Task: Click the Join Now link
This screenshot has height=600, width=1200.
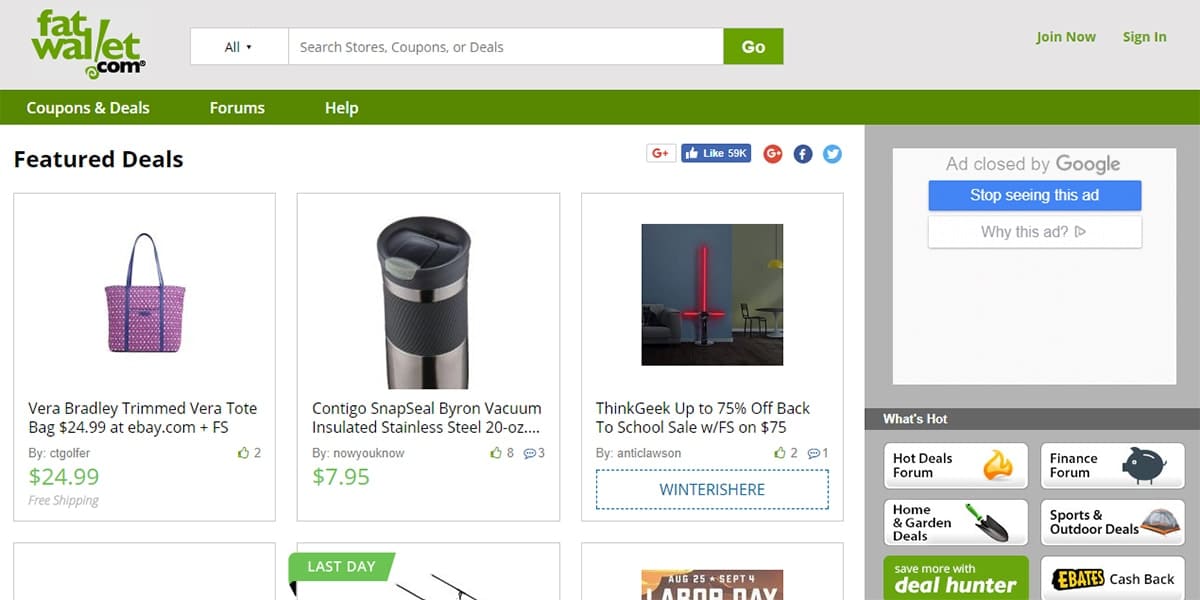Action: click(1065, 37)
